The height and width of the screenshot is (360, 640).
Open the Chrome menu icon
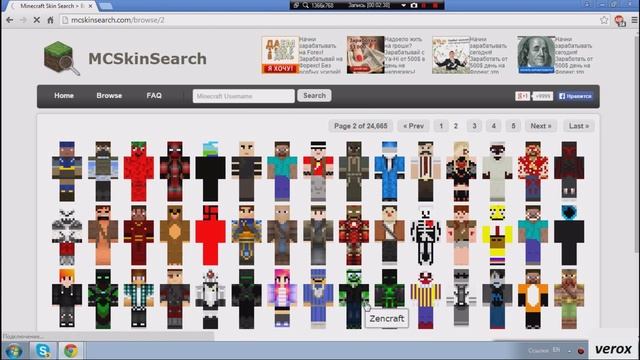(x=634, y=20)
